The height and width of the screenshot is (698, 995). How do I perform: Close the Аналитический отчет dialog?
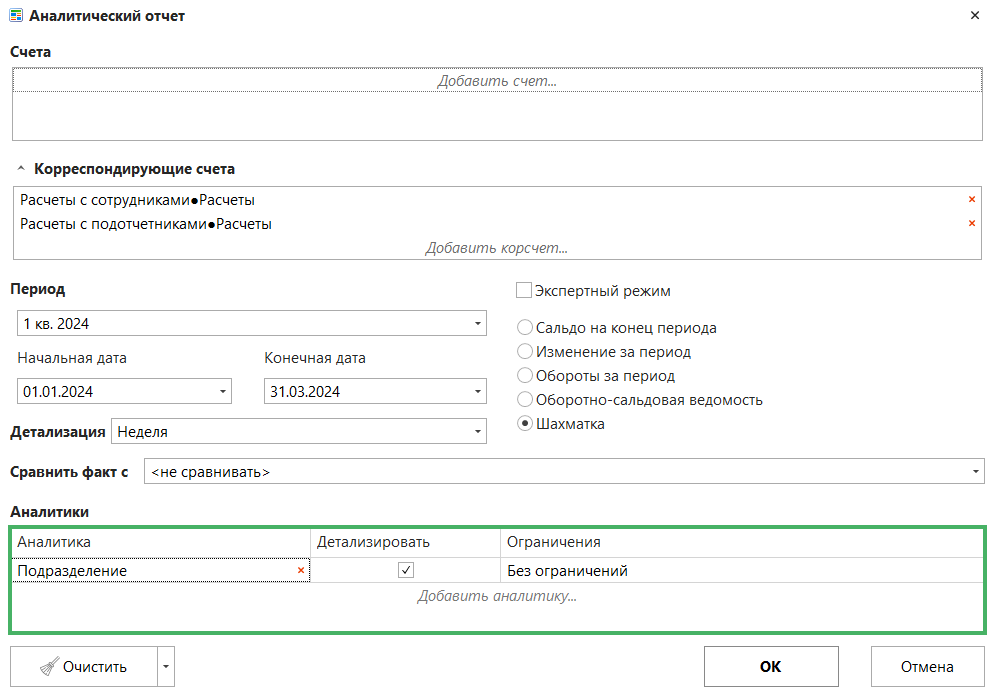pyautogui.click(x=975, y=16)
